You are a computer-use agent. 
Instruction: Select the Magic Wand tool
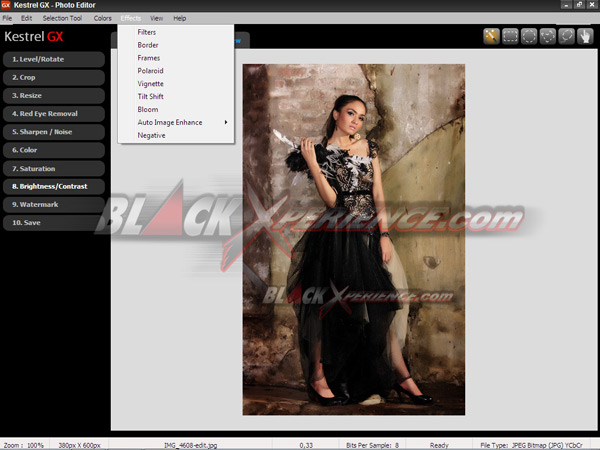[491, 37]
